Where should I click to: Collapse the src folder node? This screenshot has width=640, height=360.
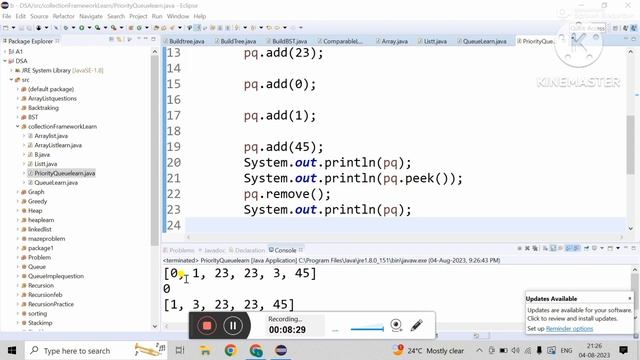tap(11, 80)
